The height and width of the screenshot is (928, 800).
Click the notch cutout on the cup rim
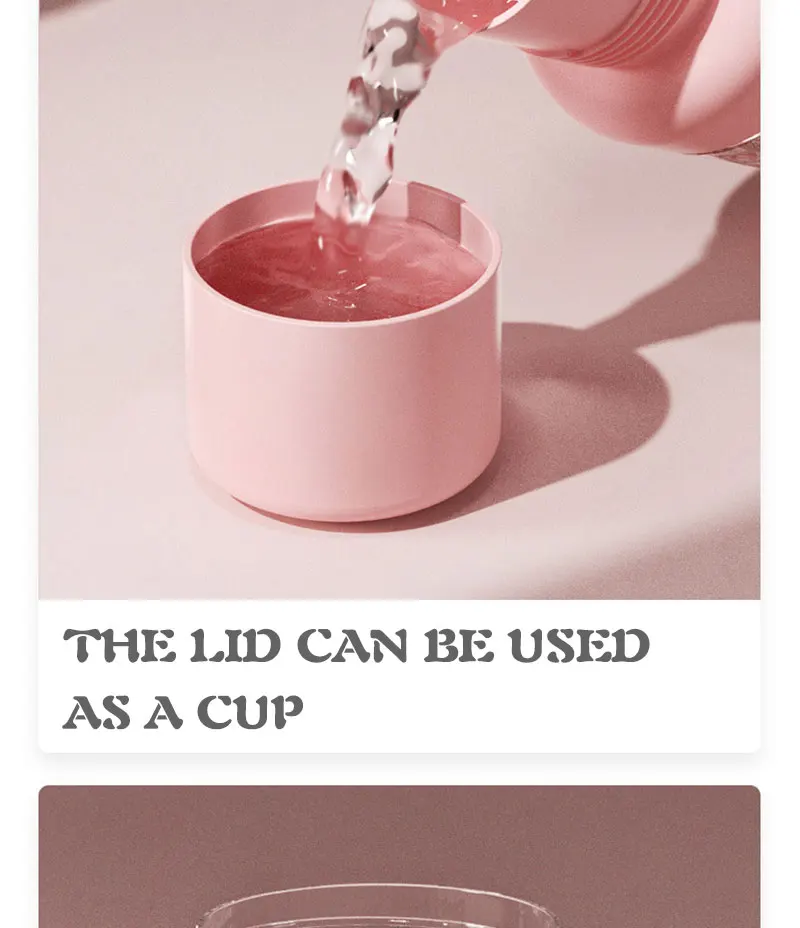click(434, 207)
